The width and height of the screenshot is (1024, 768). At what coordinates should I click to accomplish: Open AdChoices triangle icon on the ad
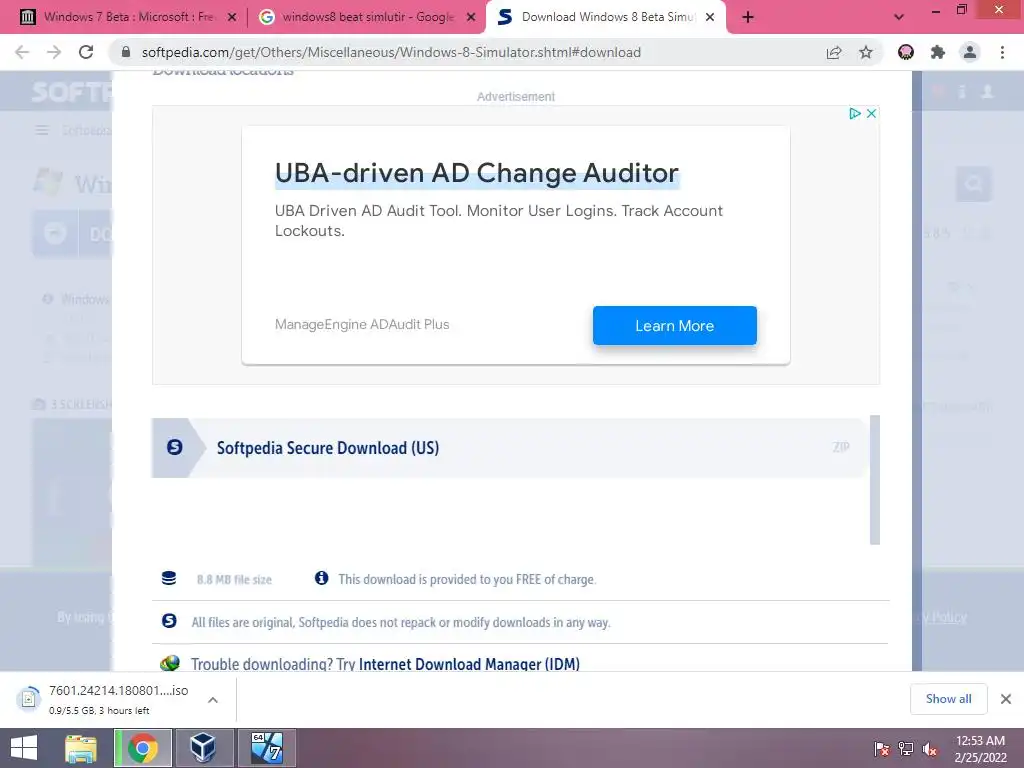(854, 114)
